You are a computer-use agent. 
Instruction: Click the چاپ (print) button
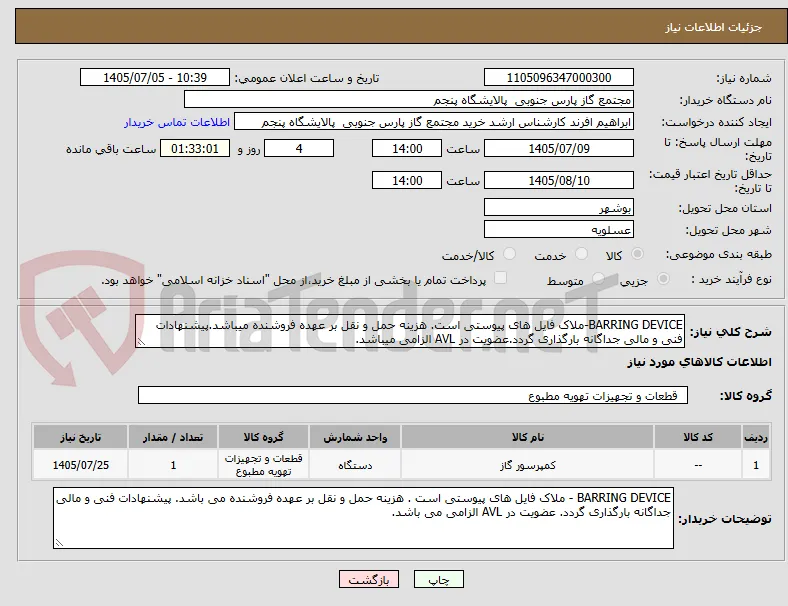point(438,579)
